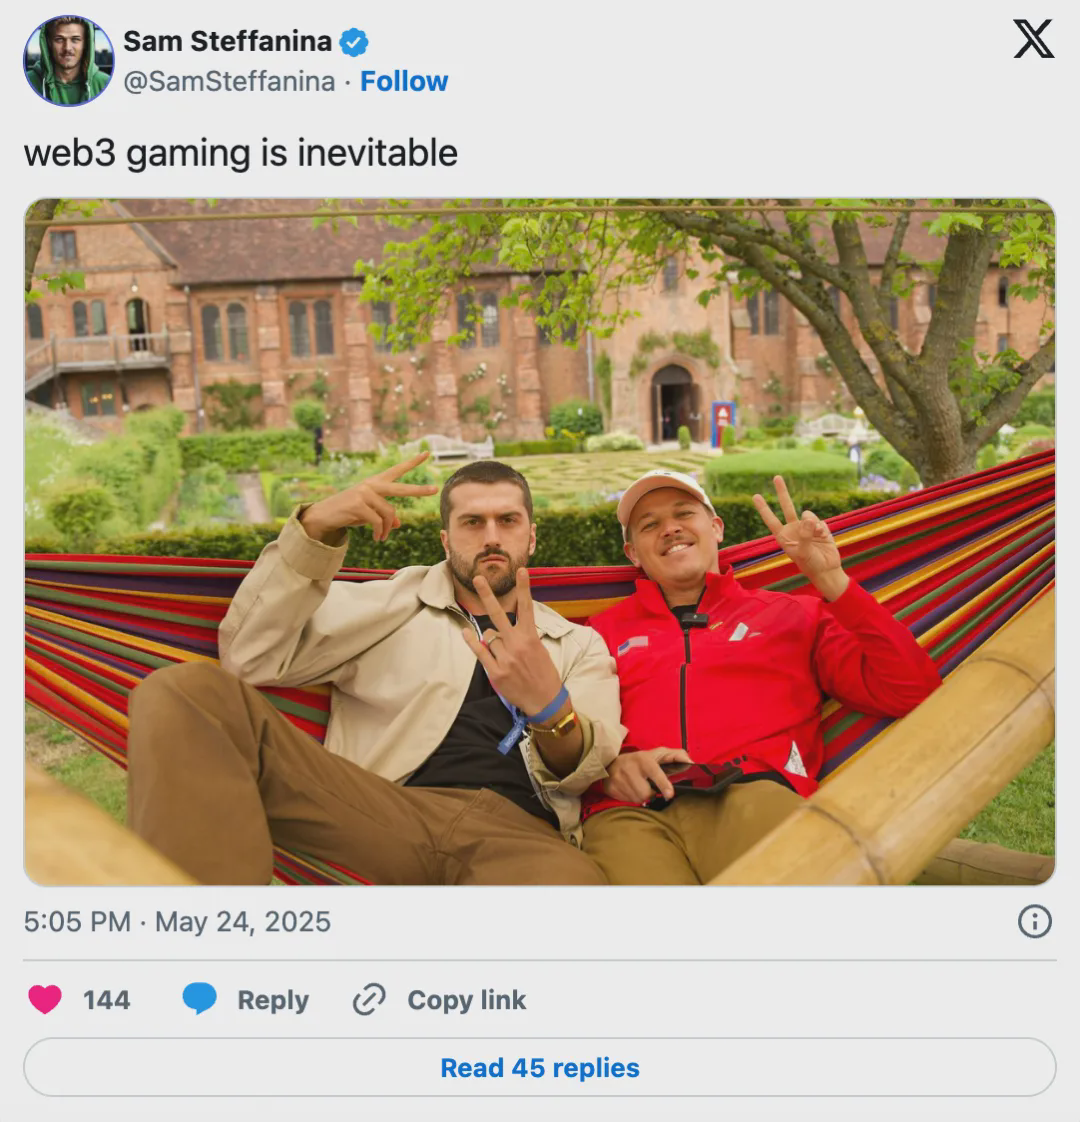Screen dimensions: 1080x1122
Task: Click the chain link copy icon
Action: [x=369, y=999]
